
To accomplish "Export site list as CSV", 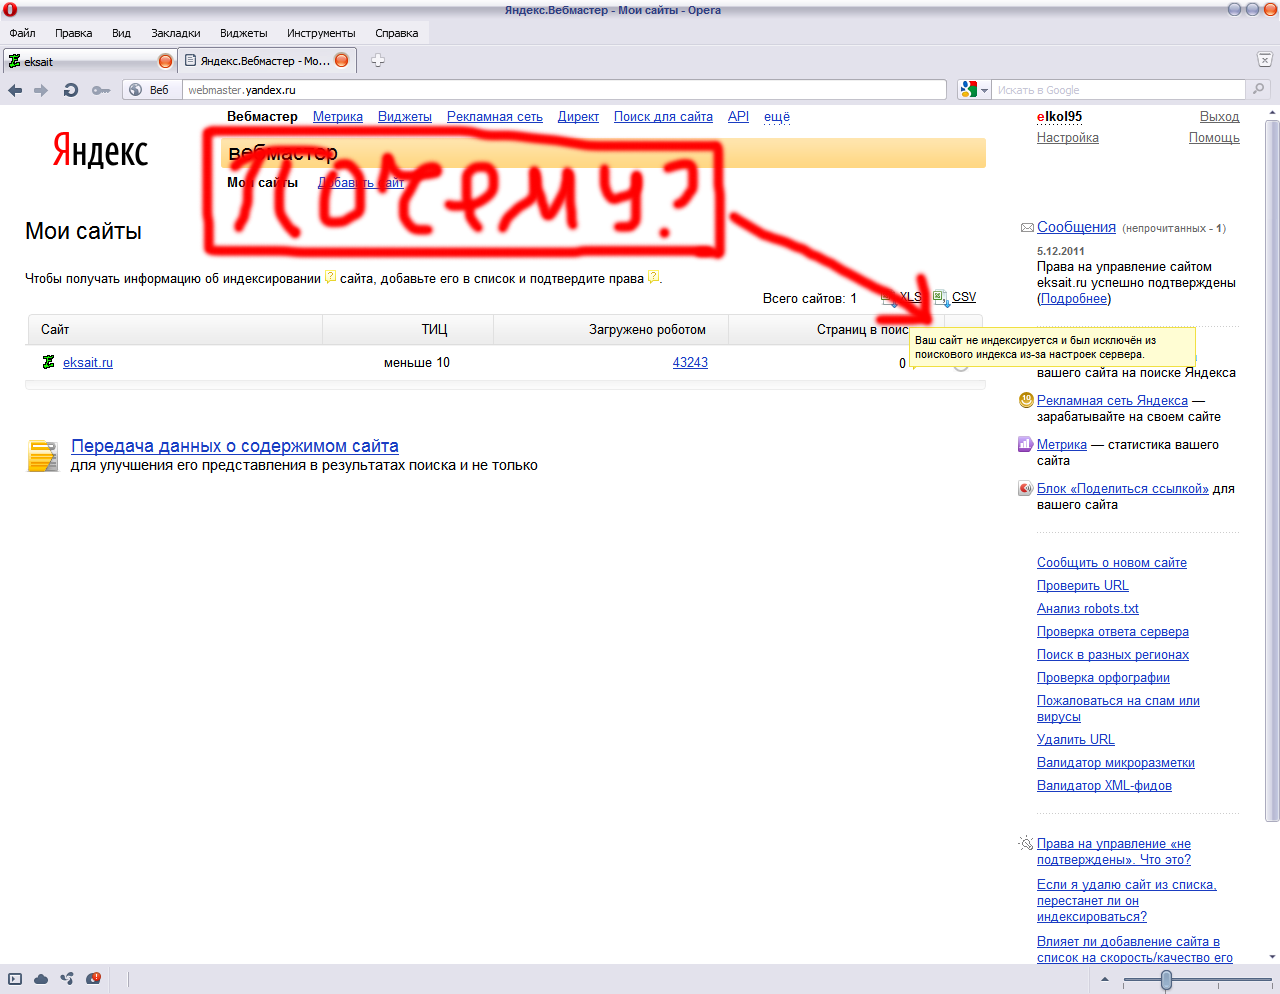I will tap(963, 297).
